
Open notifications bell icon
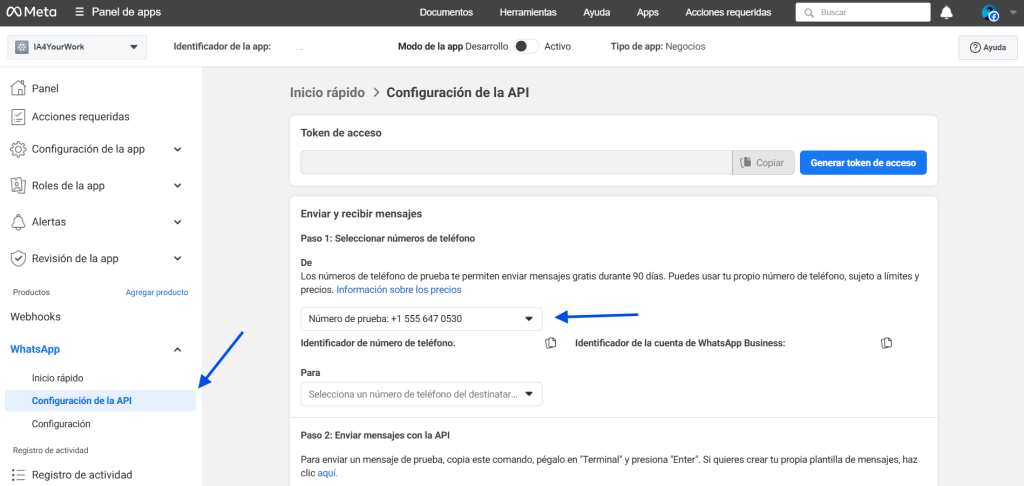tap(946, 12)
